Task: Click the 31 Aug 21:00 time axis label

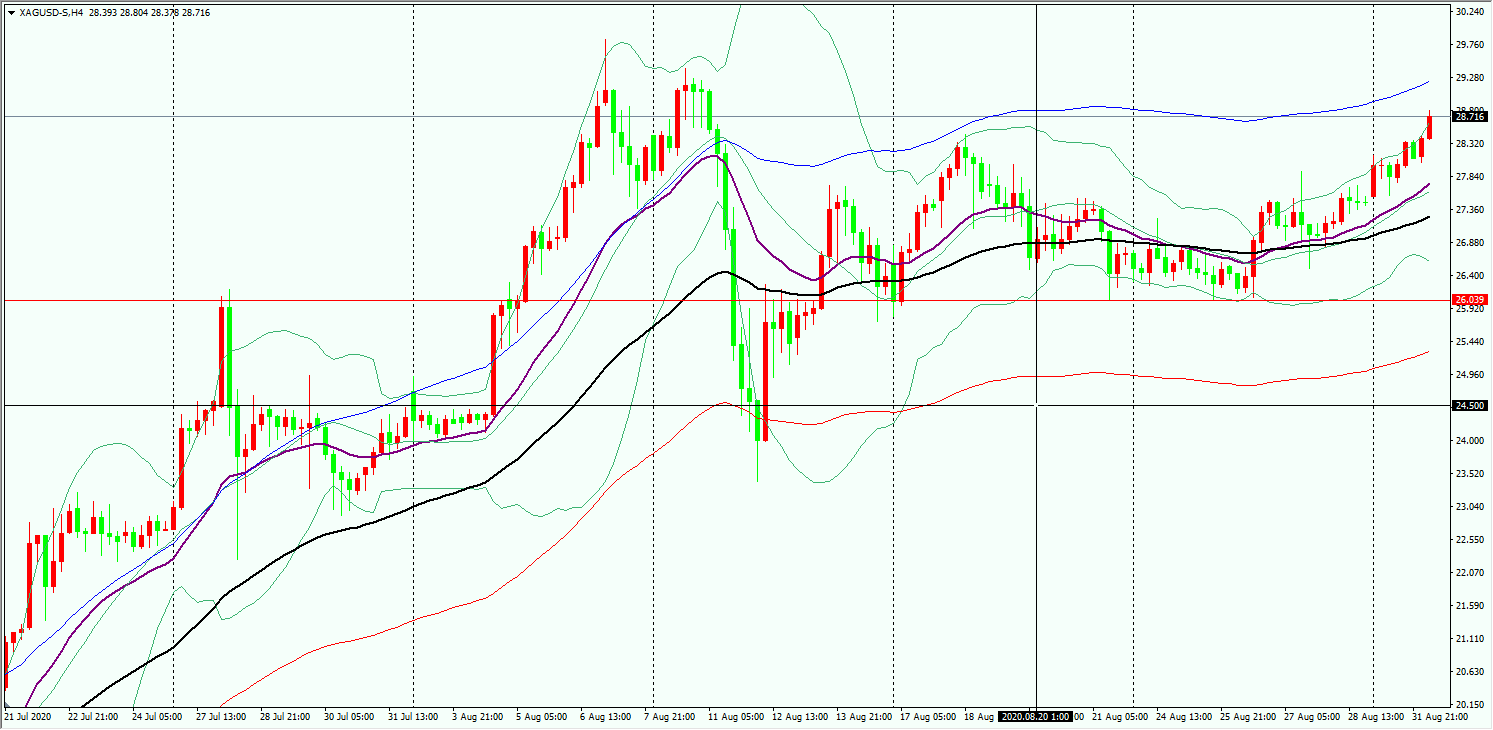Action: 1440,717
